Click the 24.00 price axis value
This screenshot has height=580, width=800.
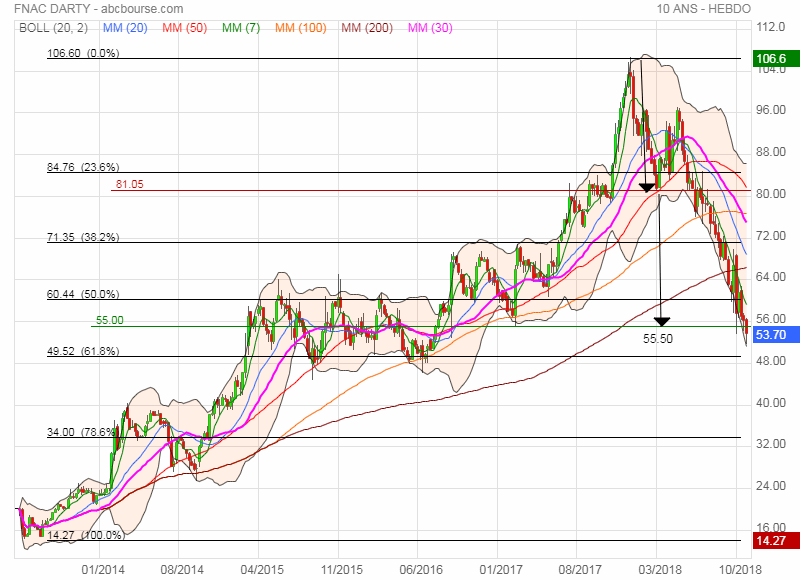[771, 486]
